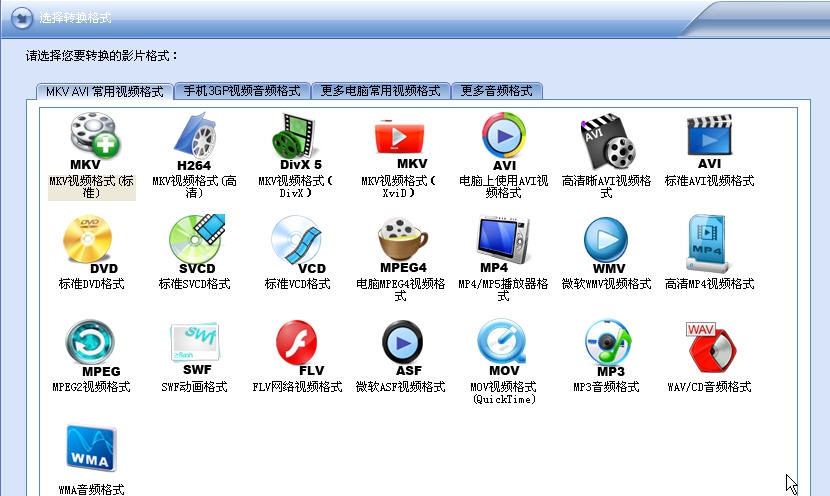The width and height of the screenshot is (830, 496).
Task: Click the MKV视频格式(高清) label text
Action: (194, 187)
